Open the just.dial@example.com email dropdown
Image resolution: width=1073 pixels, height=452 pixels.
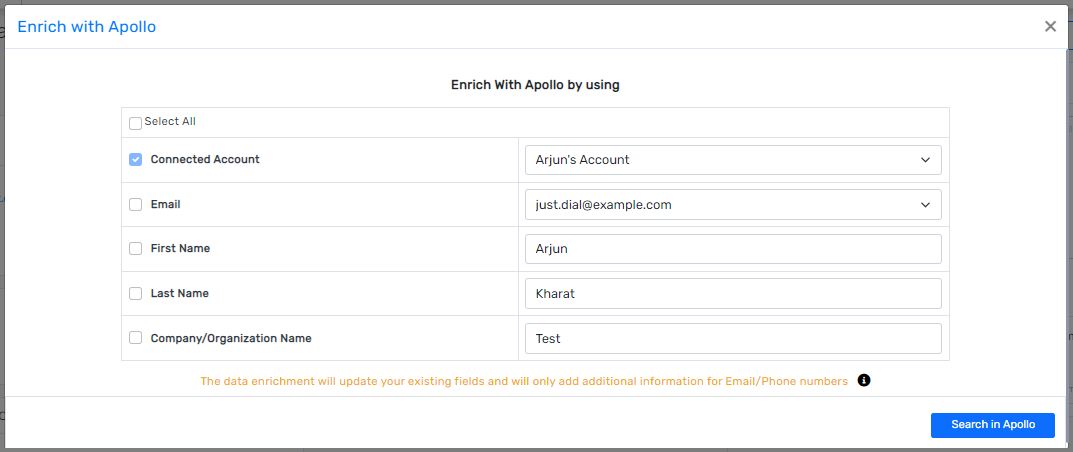coord(733,204)
